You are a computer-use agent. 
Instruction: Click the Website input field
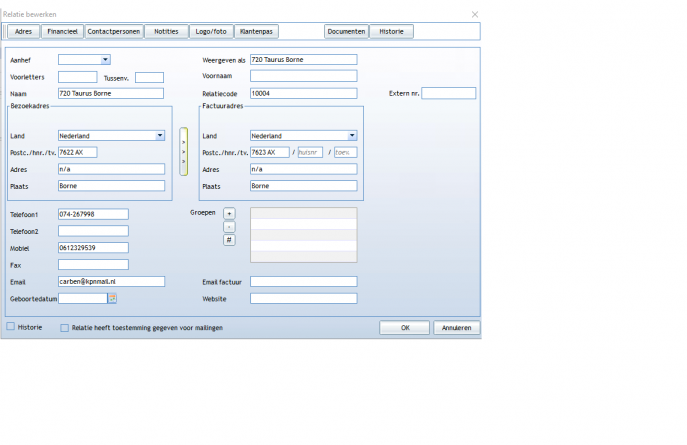pos(304,298)
